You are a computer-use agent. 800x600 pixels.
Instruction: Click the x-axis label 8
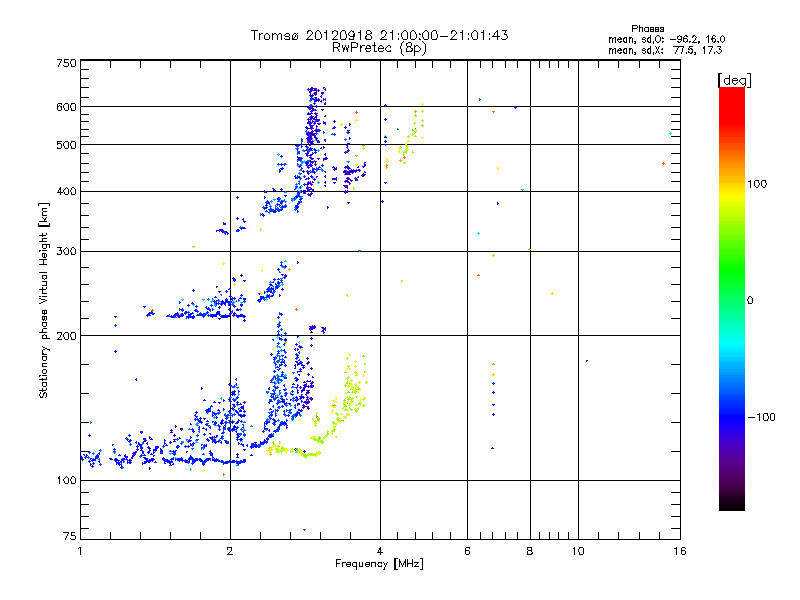(530, 551)
